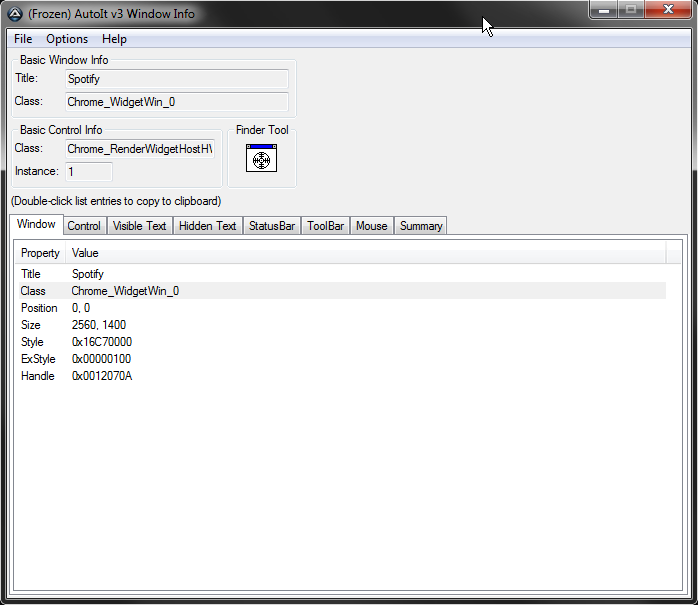Select the Class row Chrome_WidgetWin_0 in list
The image size is (698, 605).
(342, 291)
